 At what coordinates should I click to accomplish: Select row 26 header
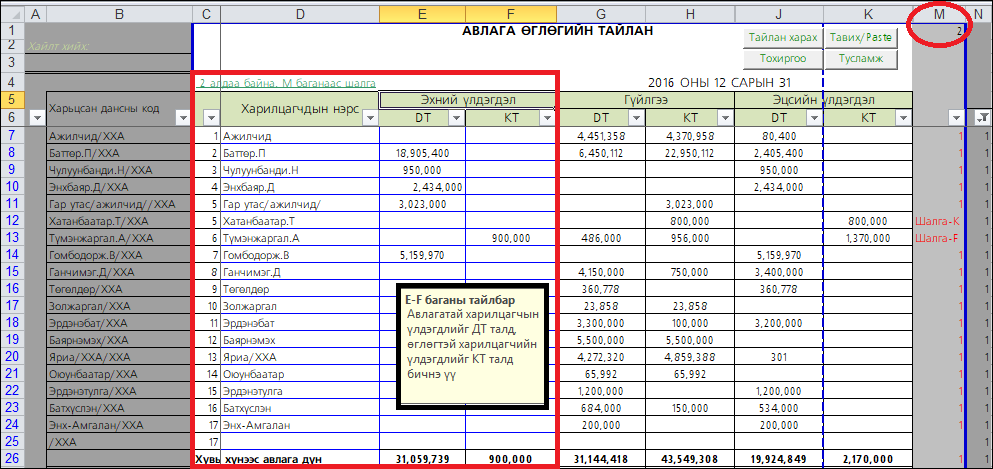coord(11,458)
